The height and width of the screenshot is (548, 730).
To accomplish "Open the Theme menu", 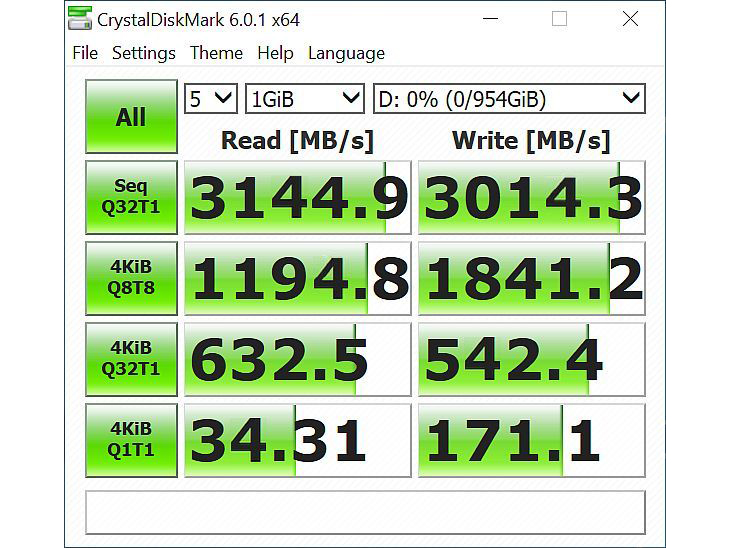I will (216, 53).
